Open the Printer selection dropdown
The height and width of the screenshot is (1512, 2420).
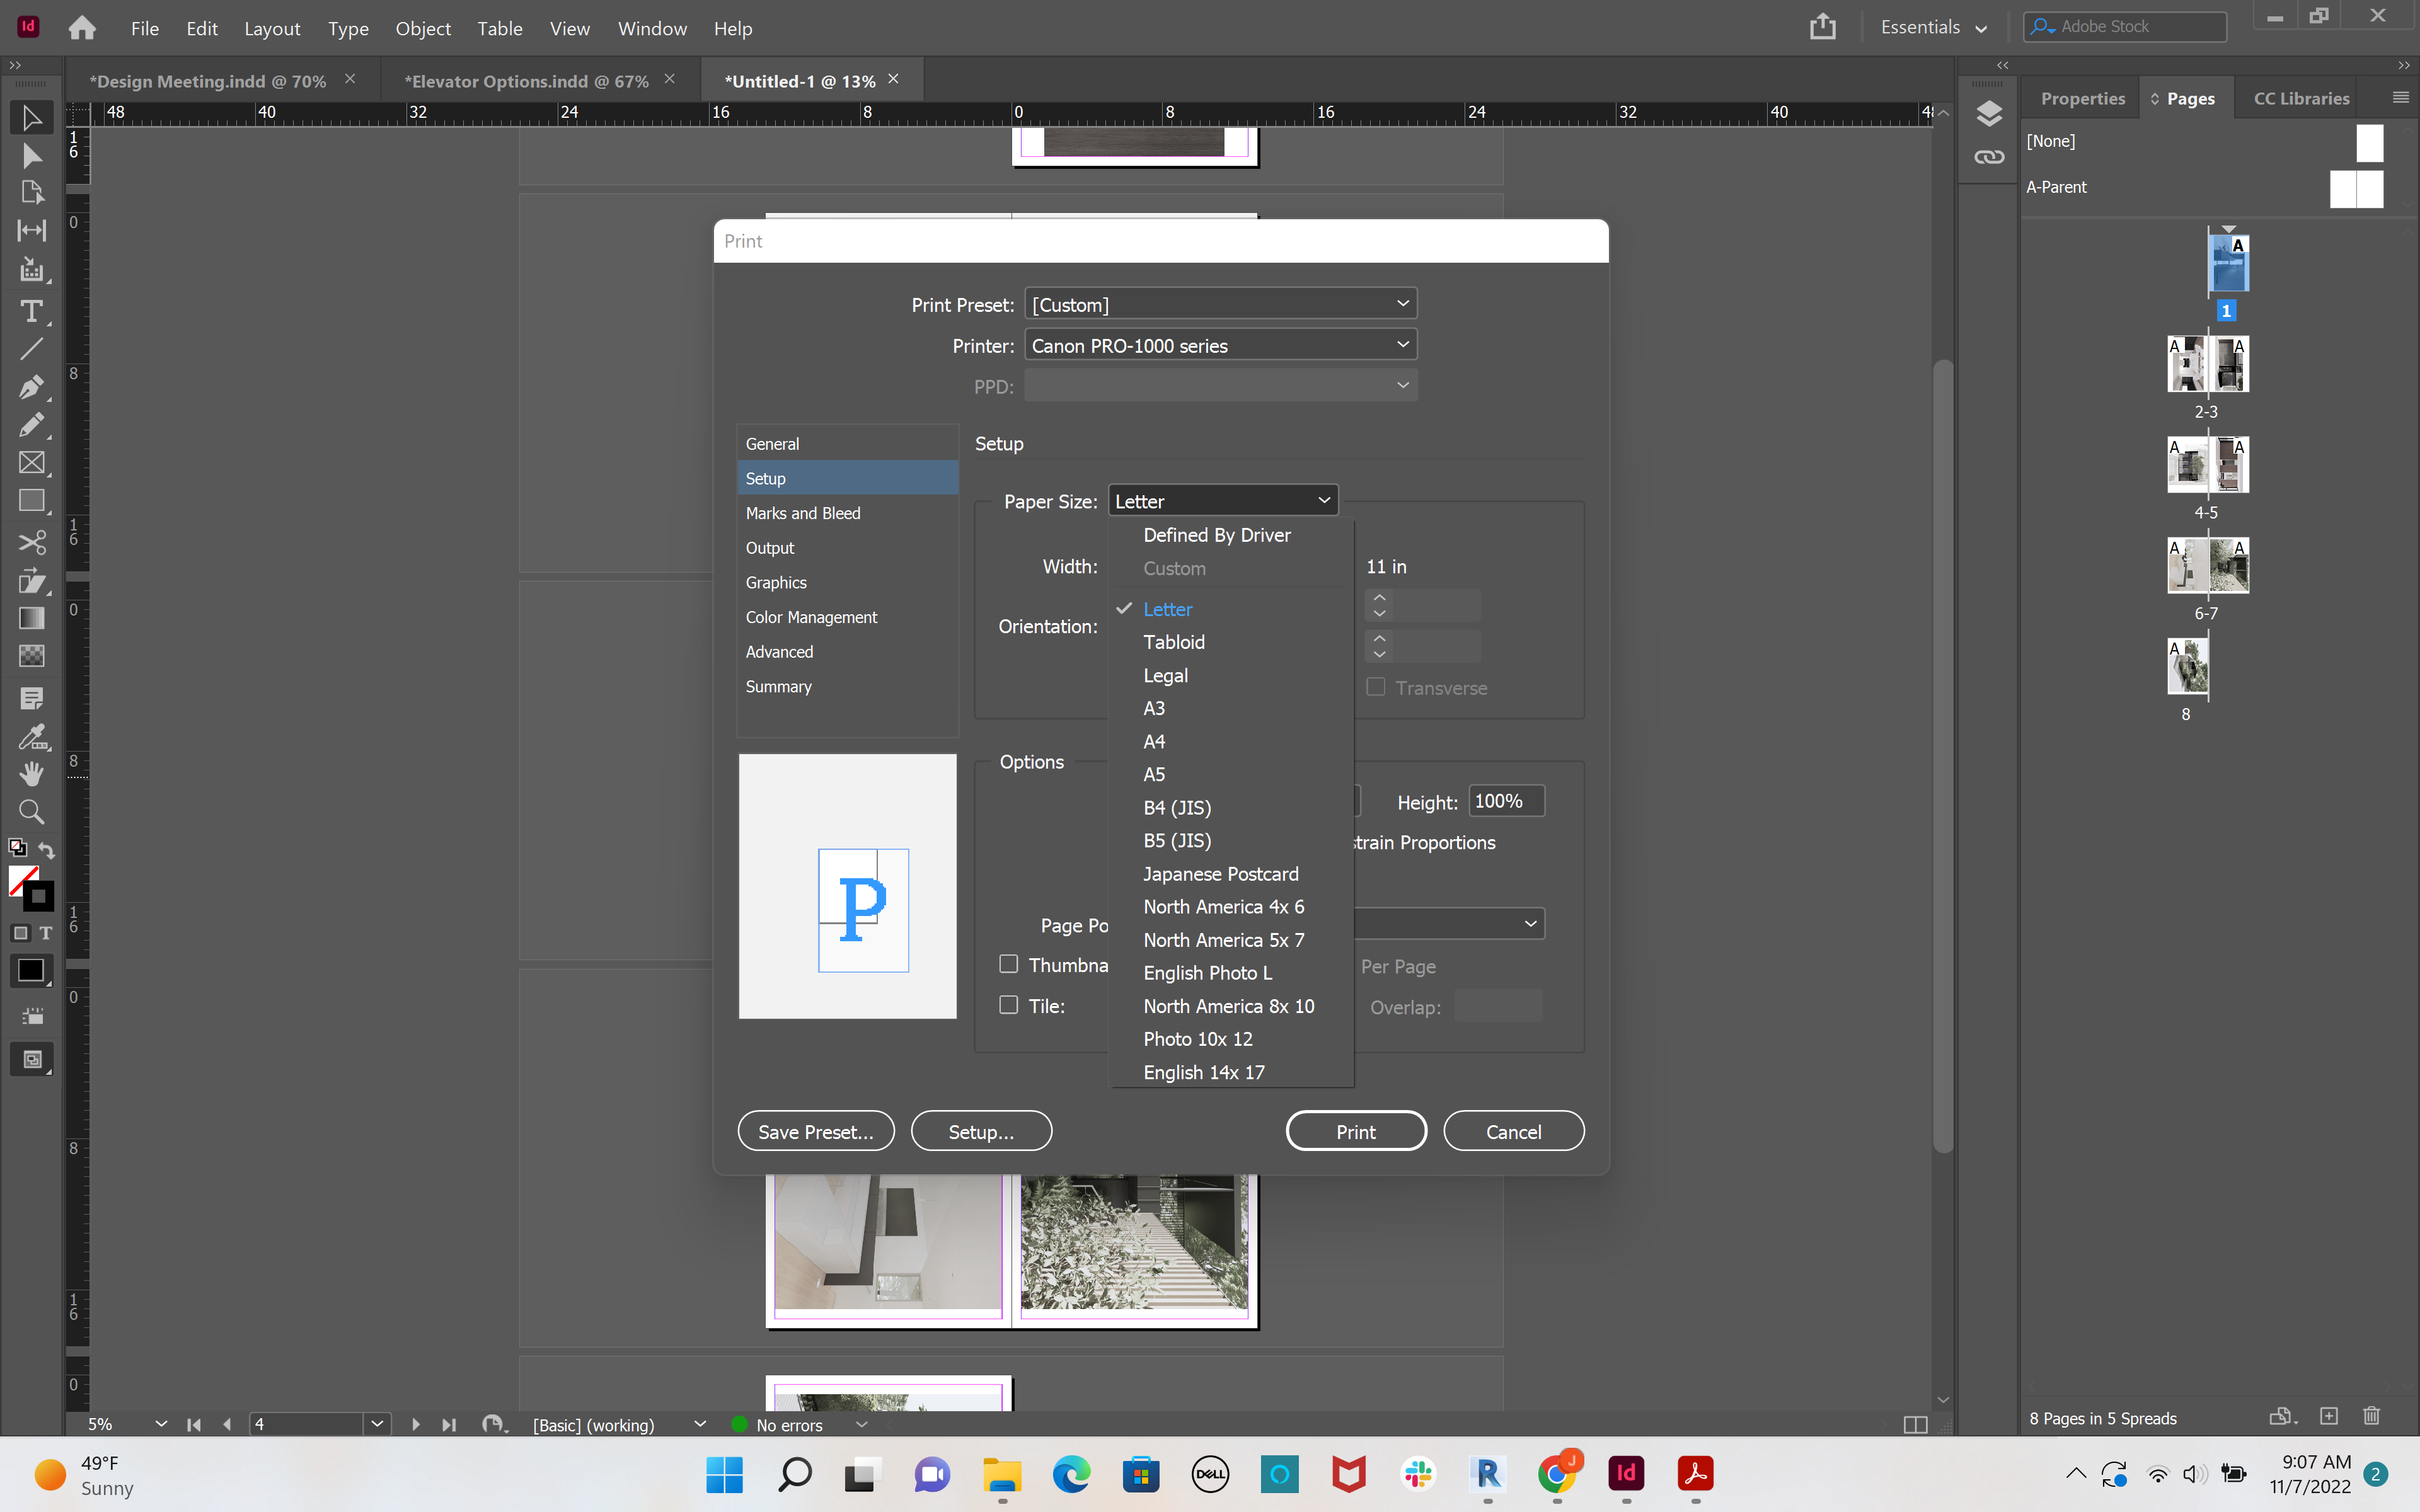tap(1220, 344)
